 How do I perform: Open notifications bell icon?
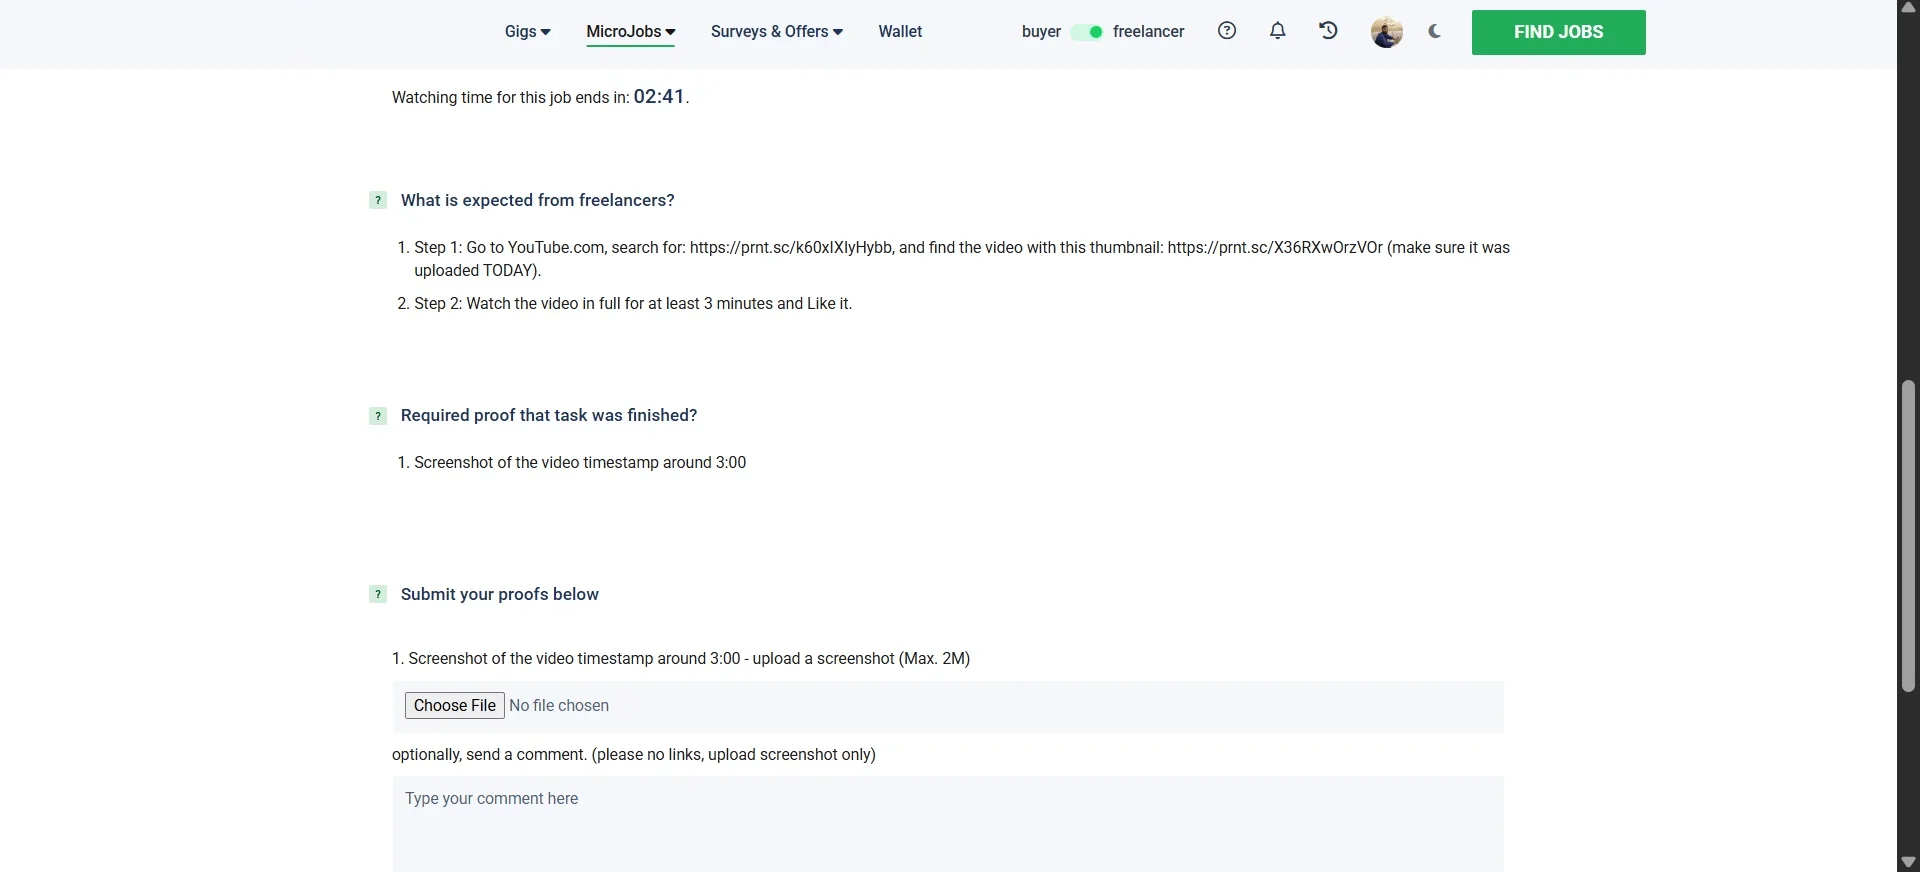(x=1277, y=31)
